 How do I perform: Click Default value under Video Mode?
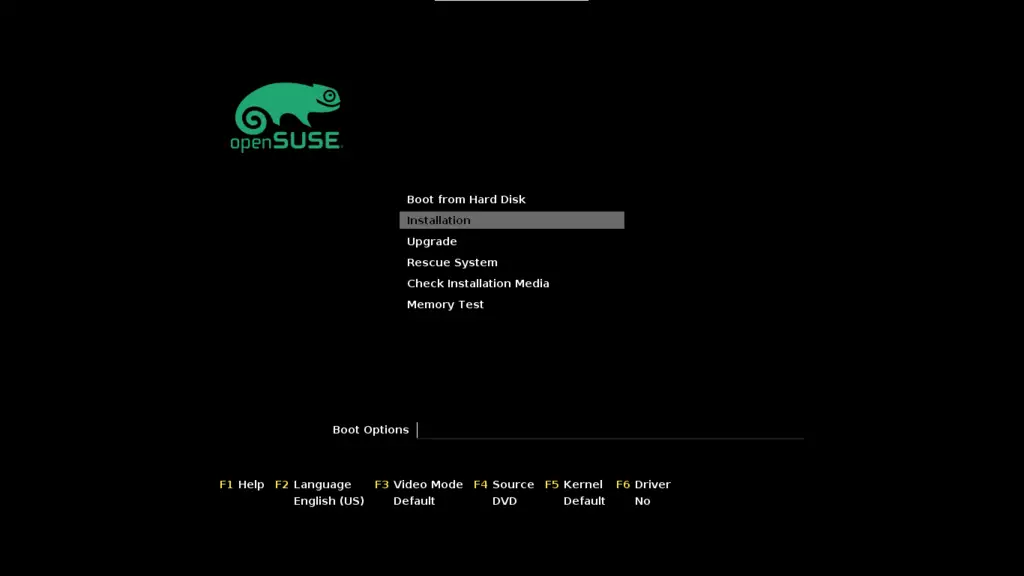point(414,501)
